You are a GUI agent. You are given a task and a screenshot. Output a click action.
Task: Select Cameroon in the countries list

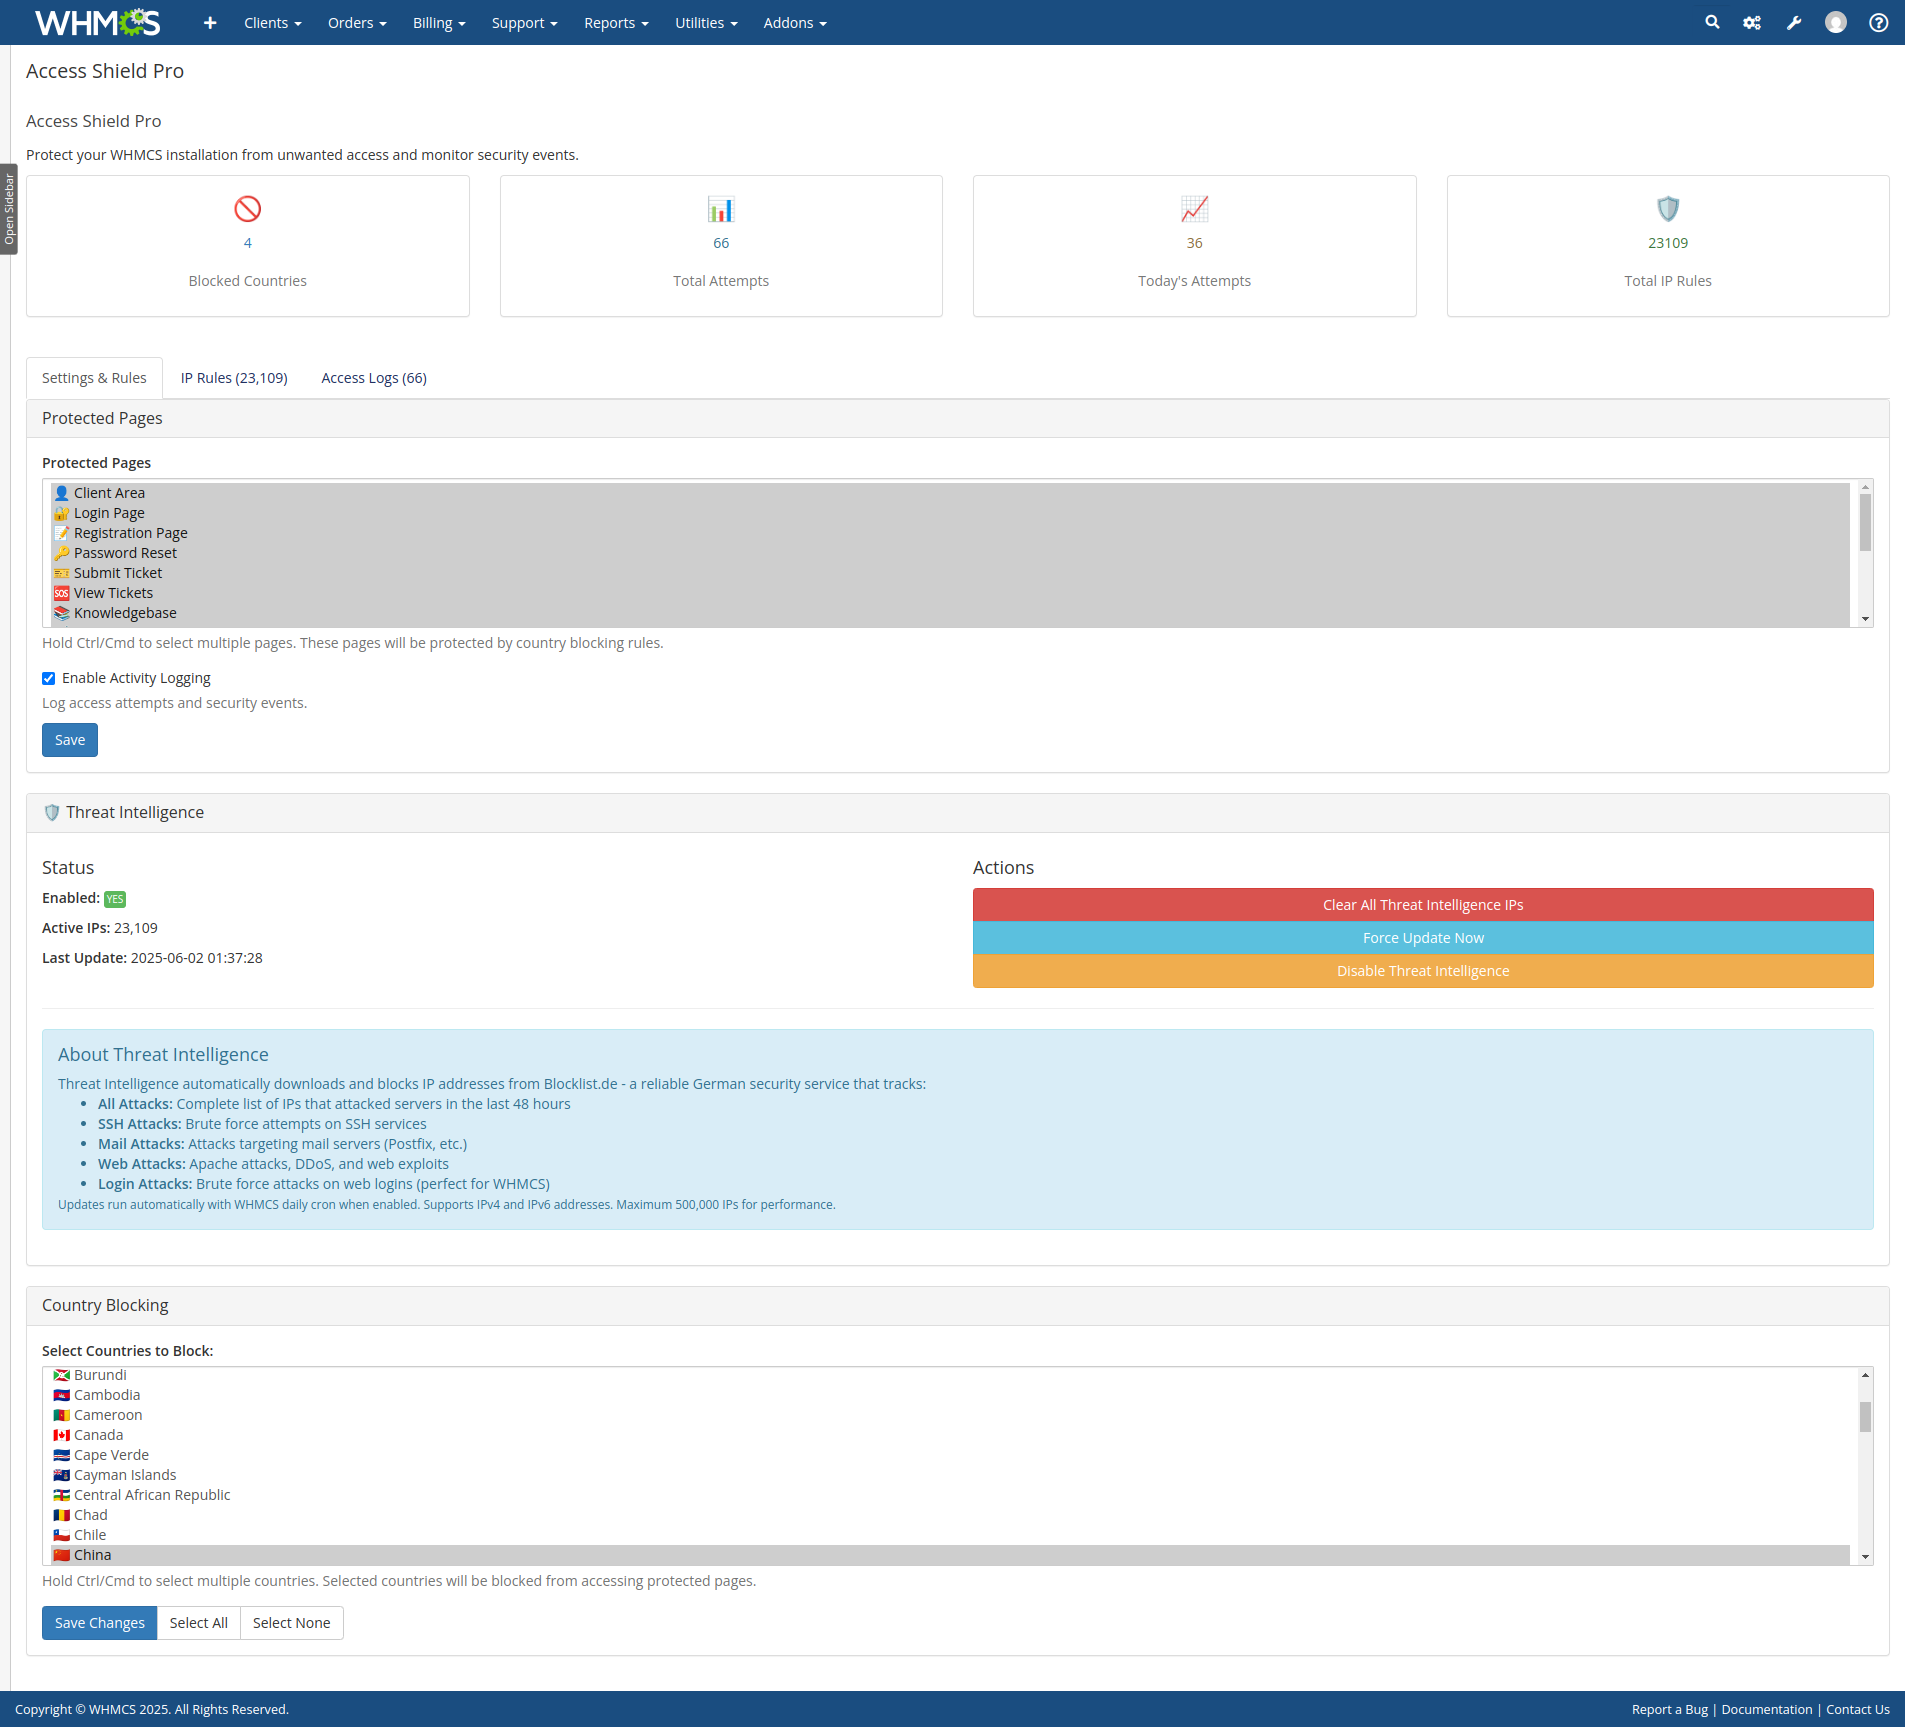(950, 1415)
